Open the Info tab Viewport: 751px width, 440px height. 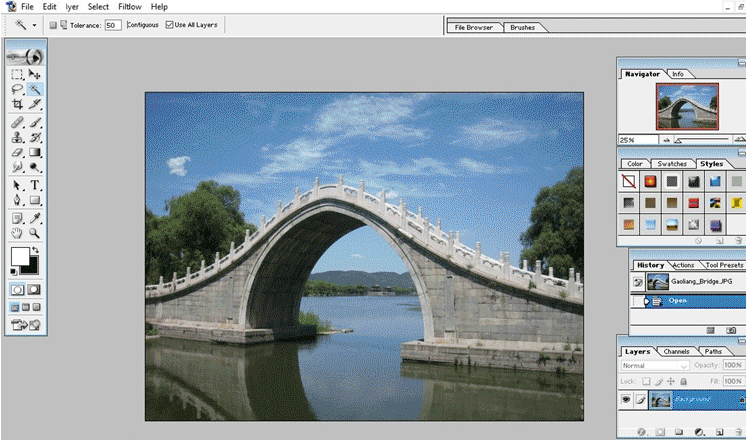click(x=678, y=74)
